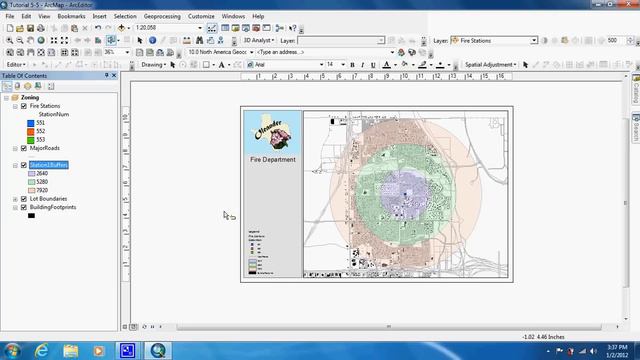Image resolution: width=640 pixels, height=360 pixels.
Task: Choose the Select Elements arrow tool
Action: [140, 40]
